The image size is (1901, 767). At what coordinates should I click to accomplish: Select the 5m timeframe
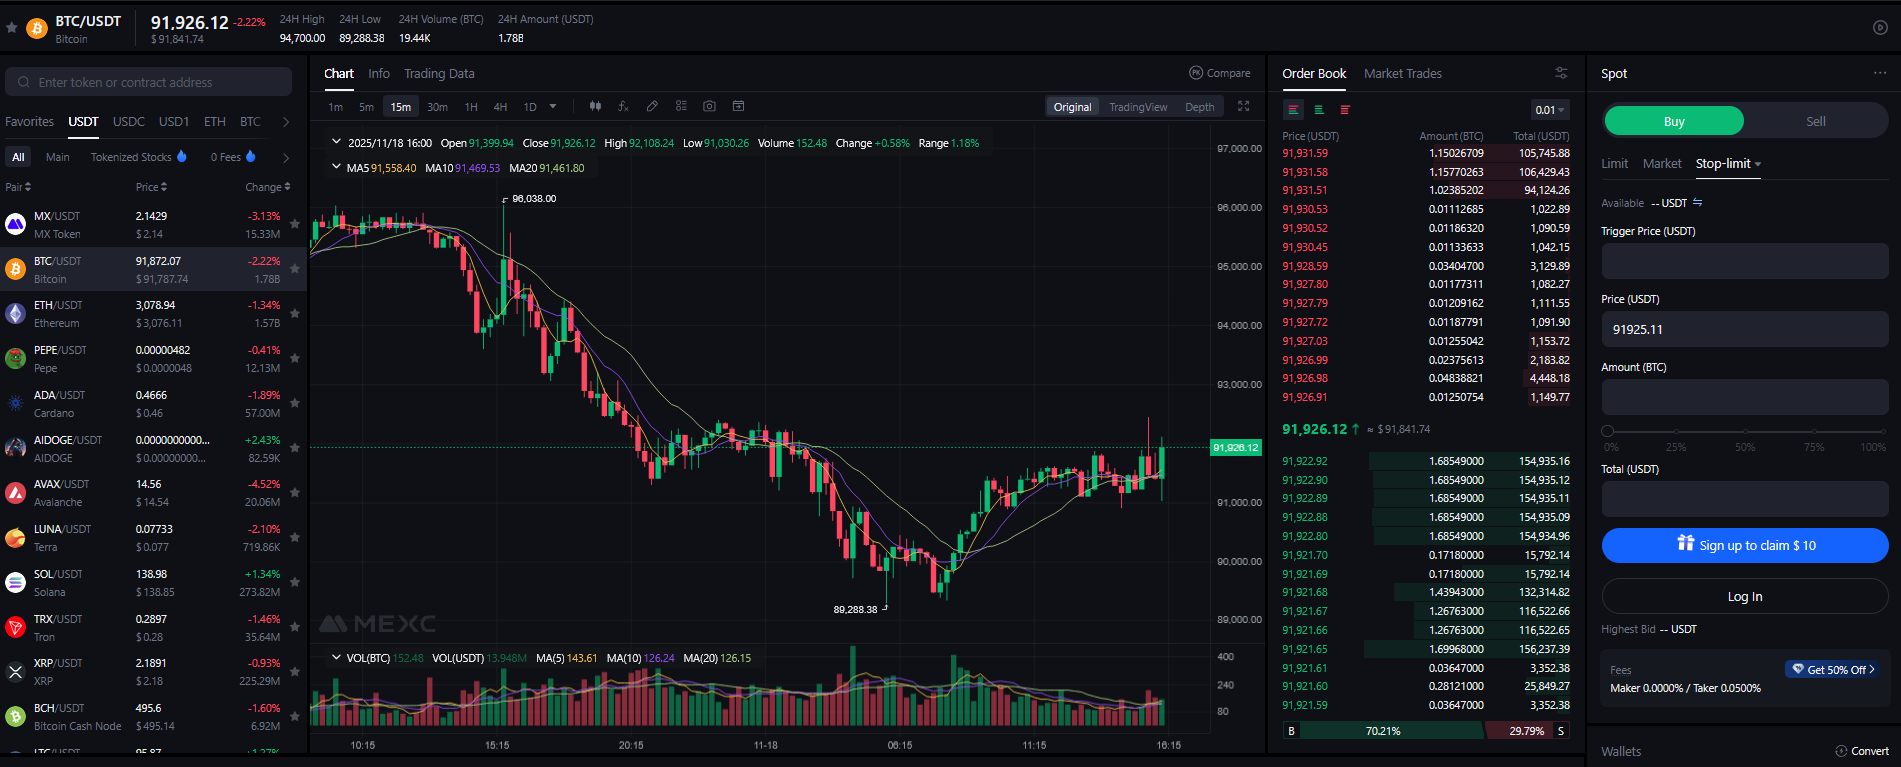pyautogui.click(x=366, y=107)
